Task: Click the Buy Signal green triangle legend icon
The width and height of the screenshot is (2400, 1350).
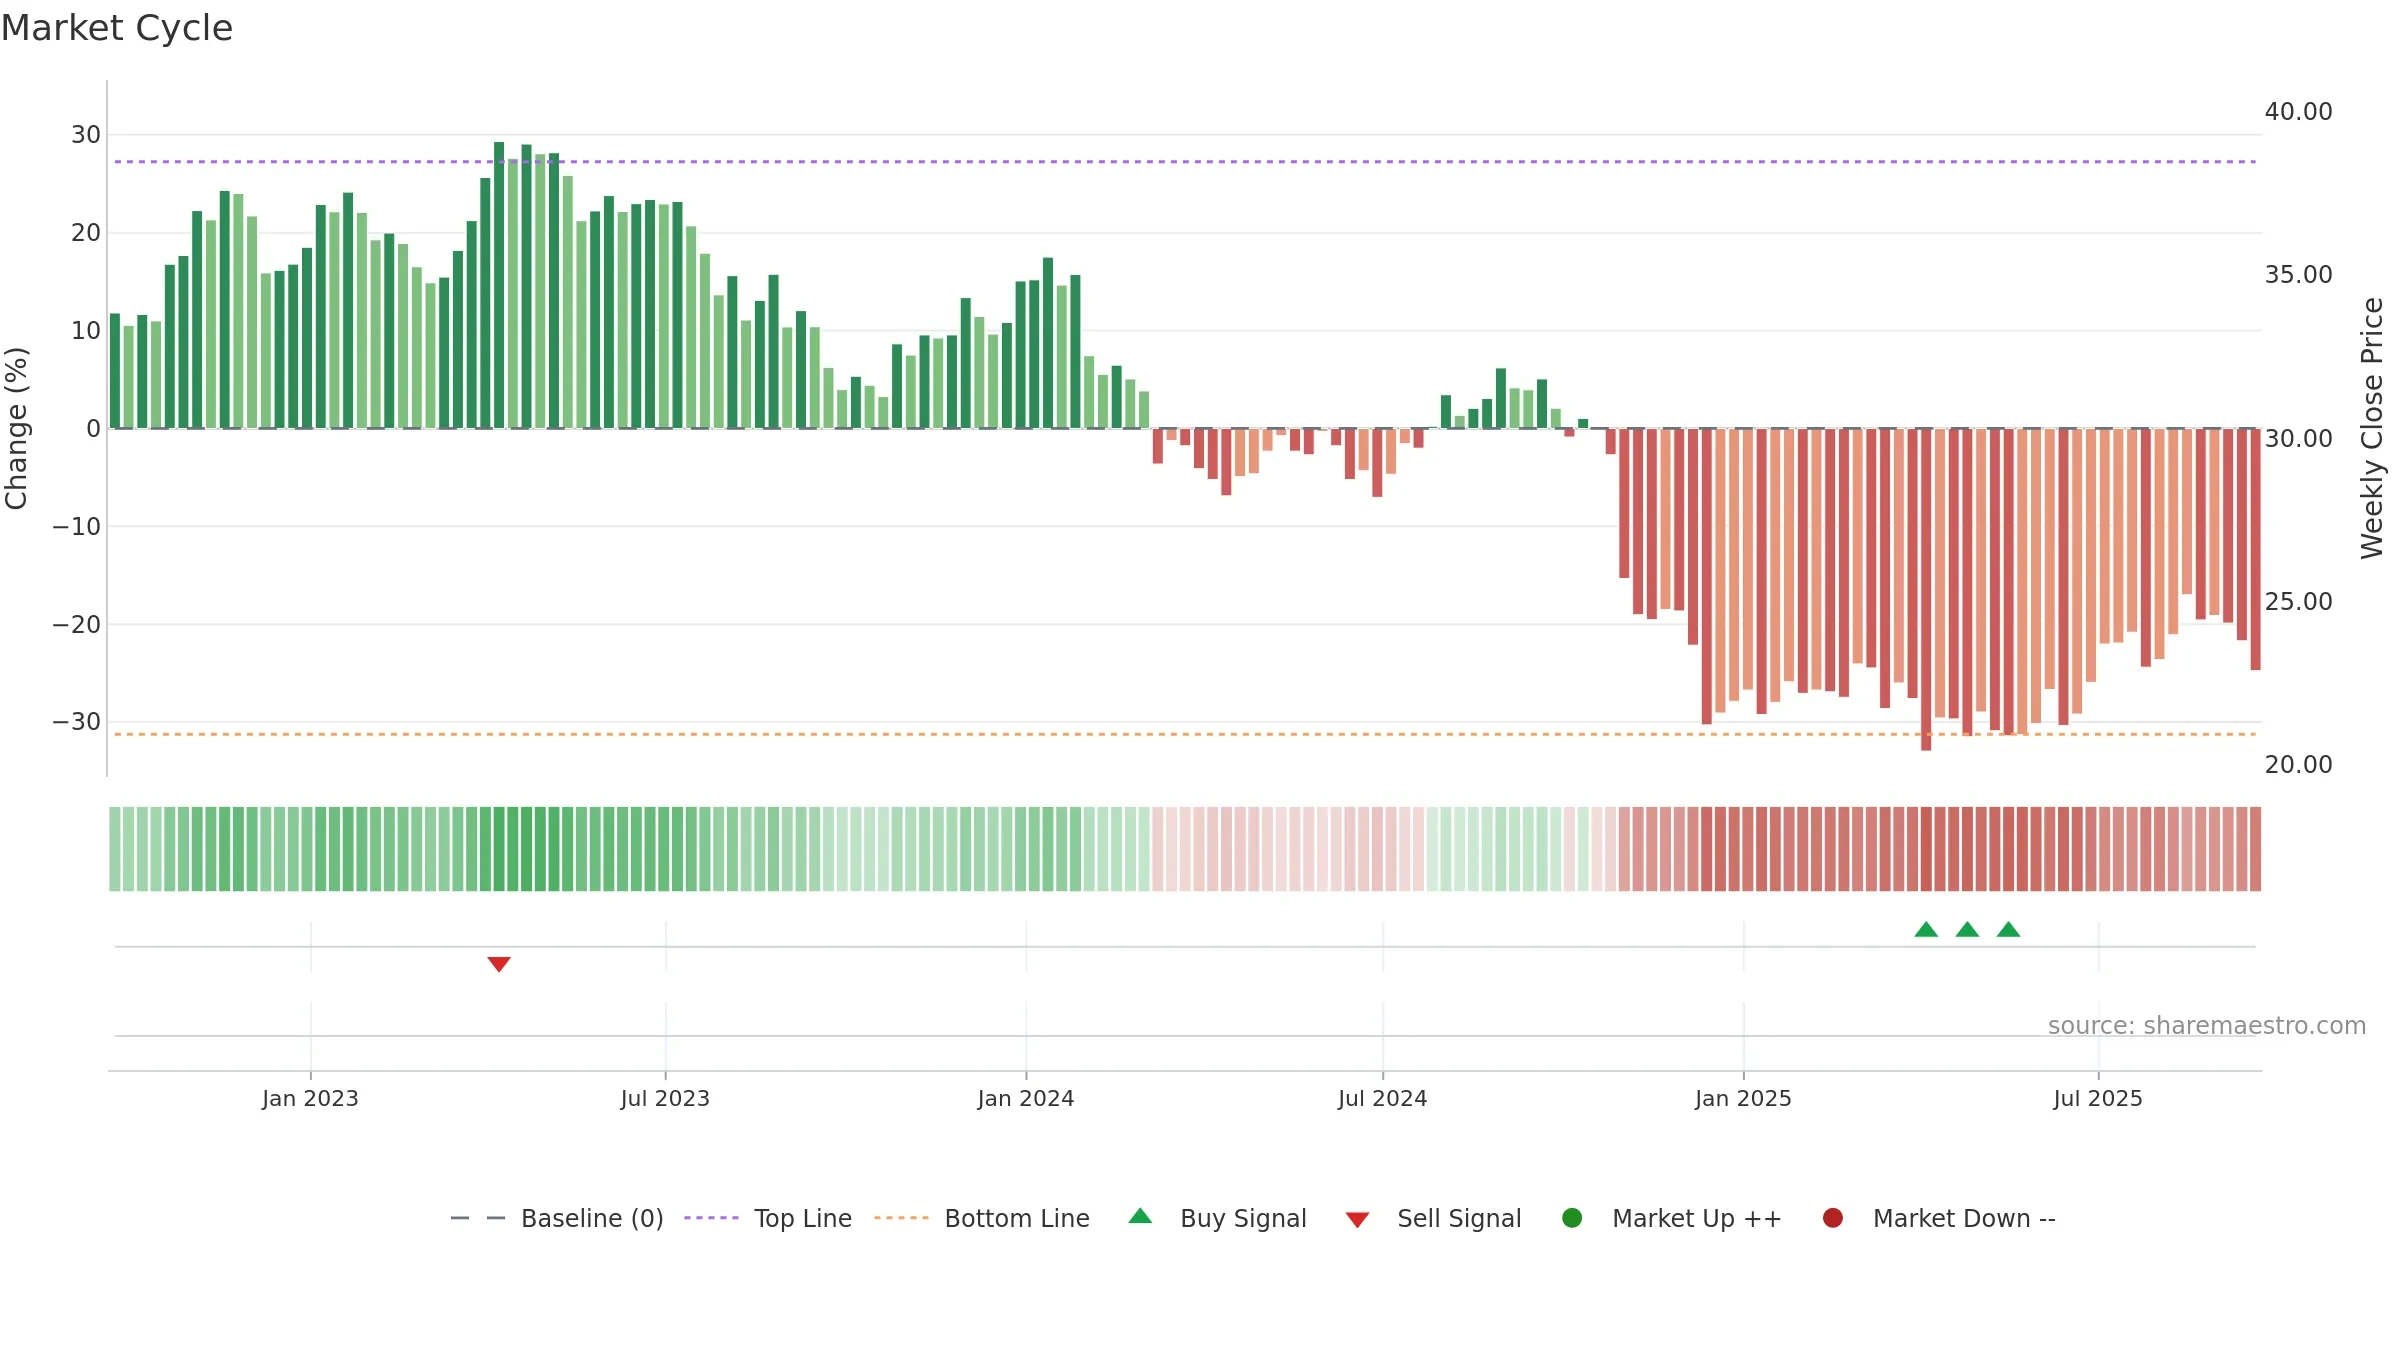Action: point(1140,1216)
